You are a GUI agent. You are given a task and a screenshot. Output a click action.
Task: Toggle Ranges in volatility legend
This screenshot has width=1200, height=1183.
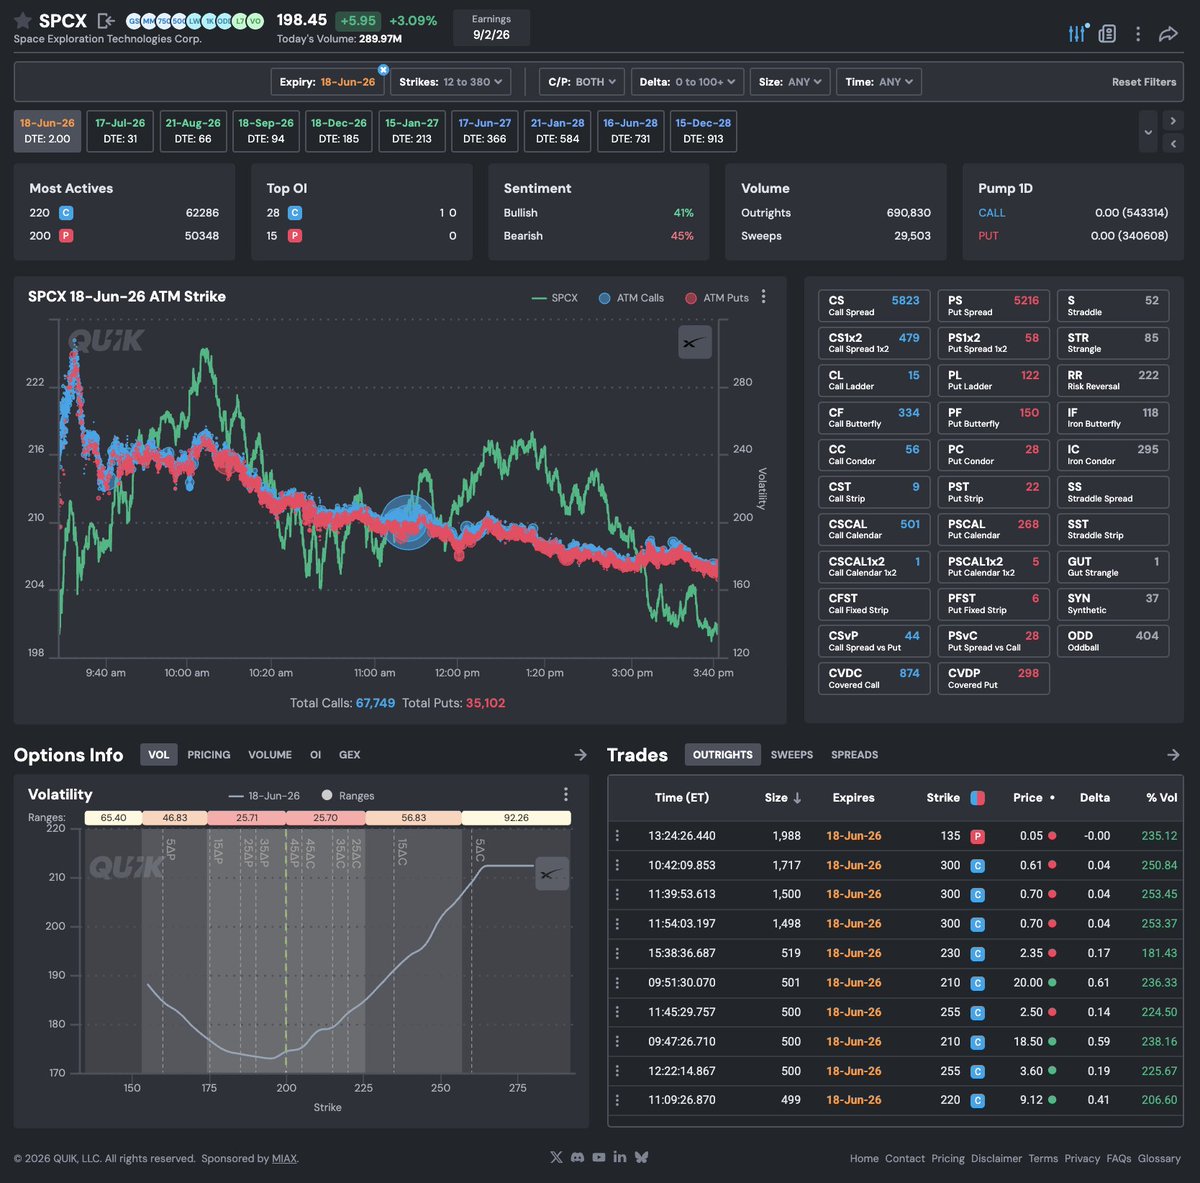coord(348,796)
